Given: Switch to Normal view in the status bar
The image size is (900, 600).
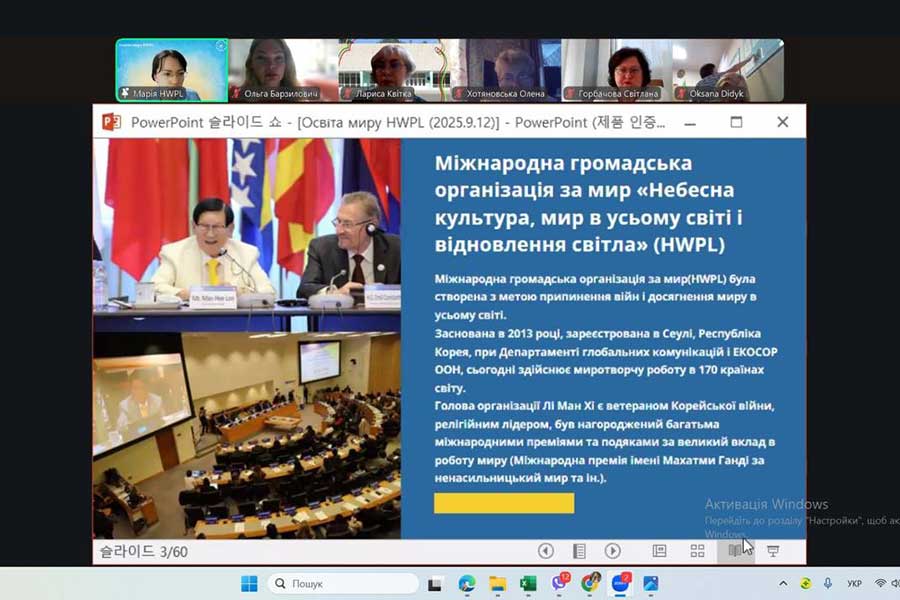Looking at the screenshot, I should [660, 551].
